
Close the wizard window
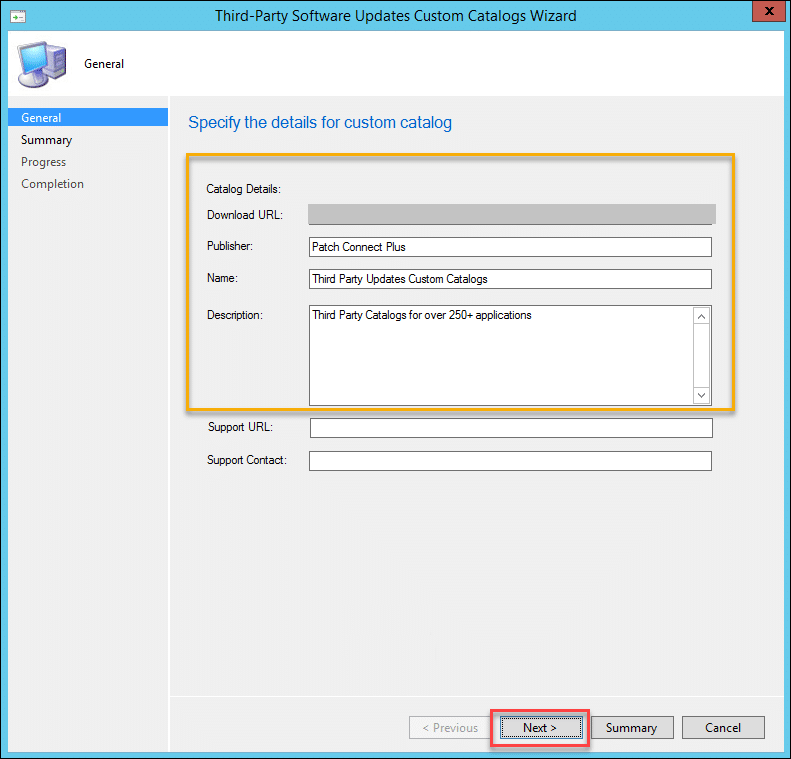(x=768, y=11)
